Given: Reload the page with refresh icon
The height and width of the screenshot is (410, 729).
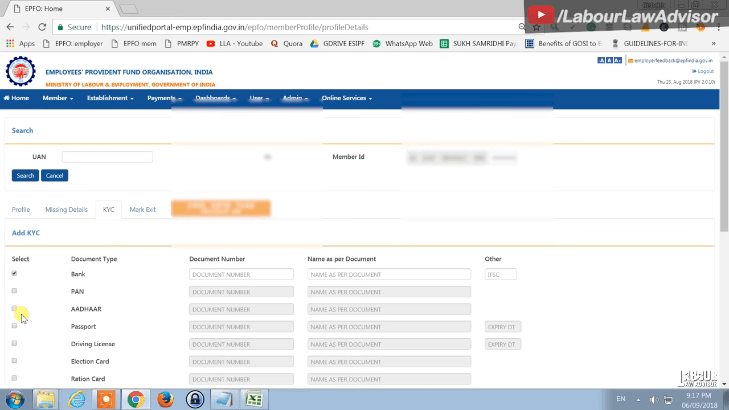Looking at the screenshot, I should pyautogui.click(x=42, y=27).
